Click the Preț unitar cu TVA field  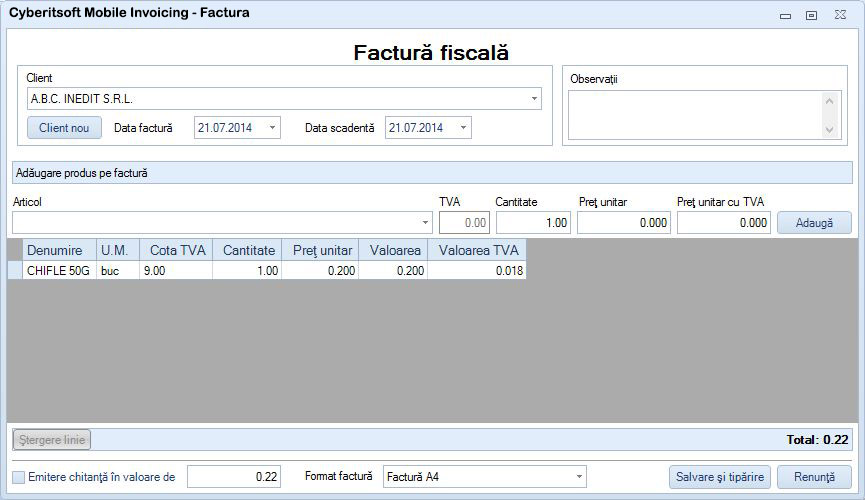724,223
